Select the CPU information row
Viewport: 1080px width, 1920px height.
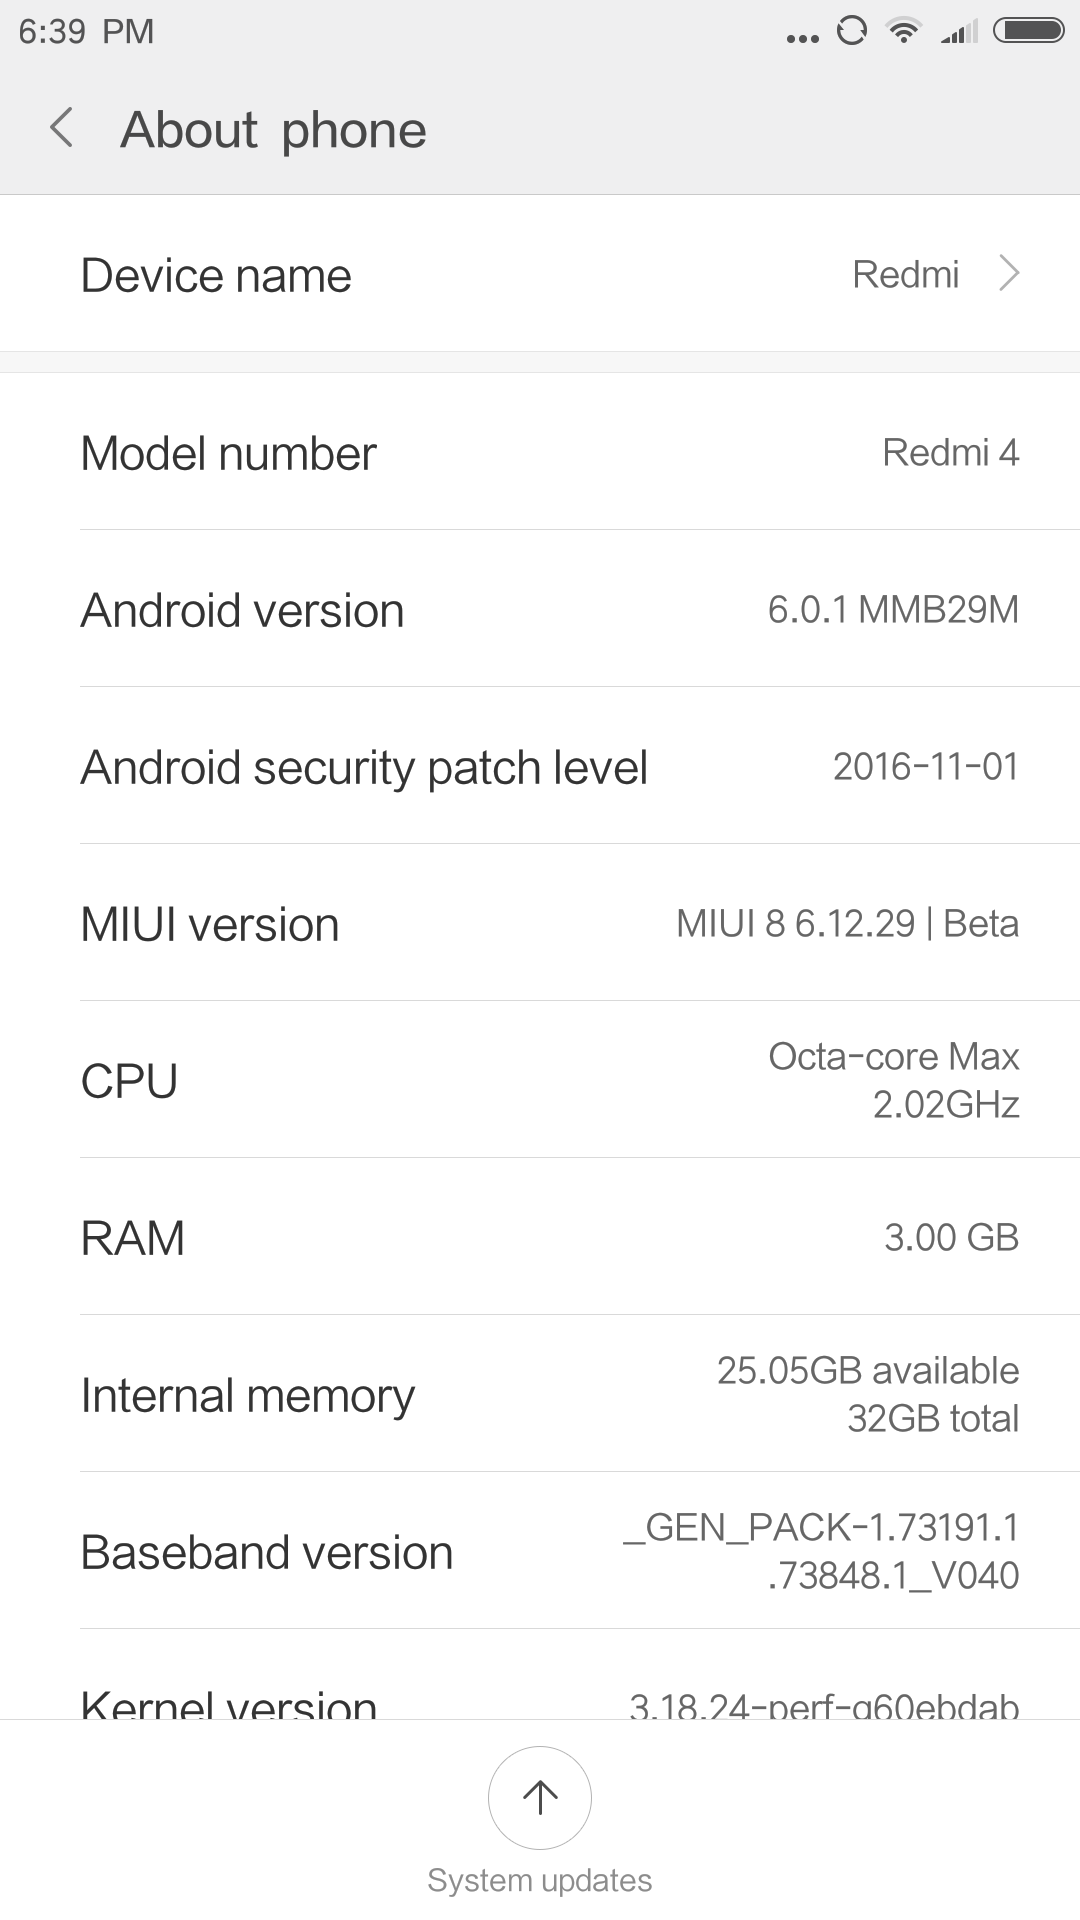[x=540, y=1081]
